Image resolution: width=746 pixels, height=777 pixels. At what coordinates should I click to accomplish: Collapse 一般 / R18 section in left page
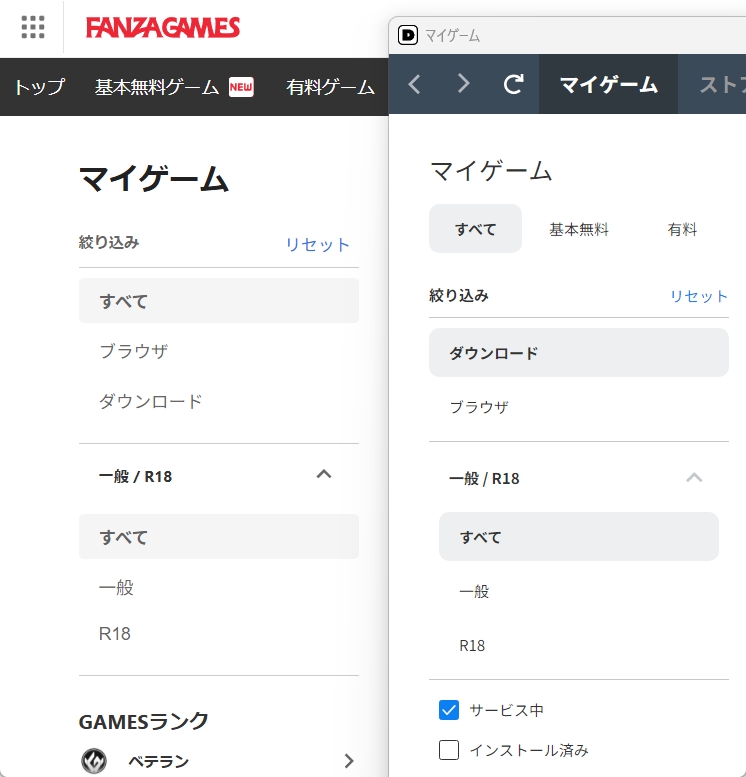[x=323, y=475]
